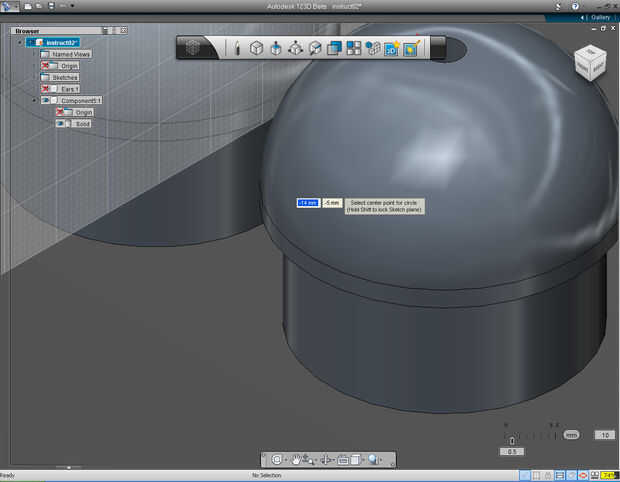Open the four-squares pattern tool
Image resolution: width=620 pixels, height=482 pixels.
tap(353, 48)
